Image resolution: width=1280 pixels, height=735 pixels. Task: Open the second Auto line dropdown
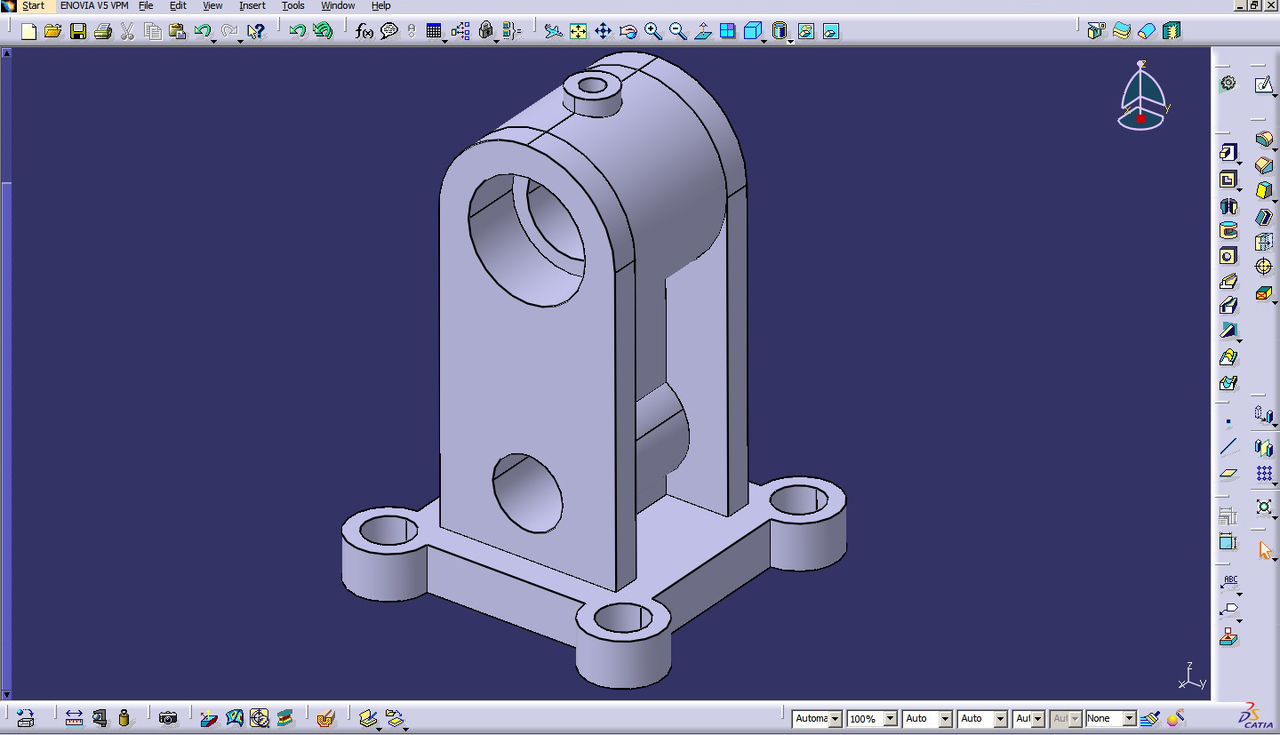tap(1000, 719)
